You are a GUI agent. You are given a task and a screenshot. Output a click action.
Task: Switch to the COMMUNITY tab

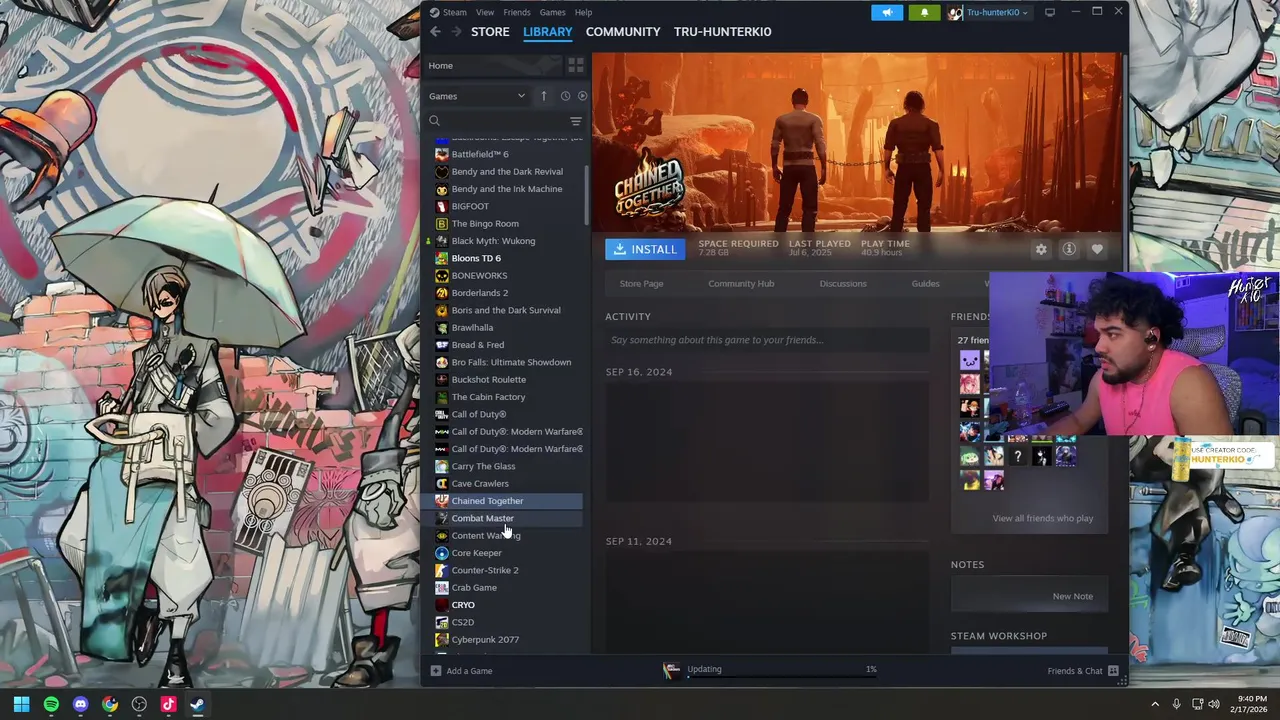pos(623,32)
